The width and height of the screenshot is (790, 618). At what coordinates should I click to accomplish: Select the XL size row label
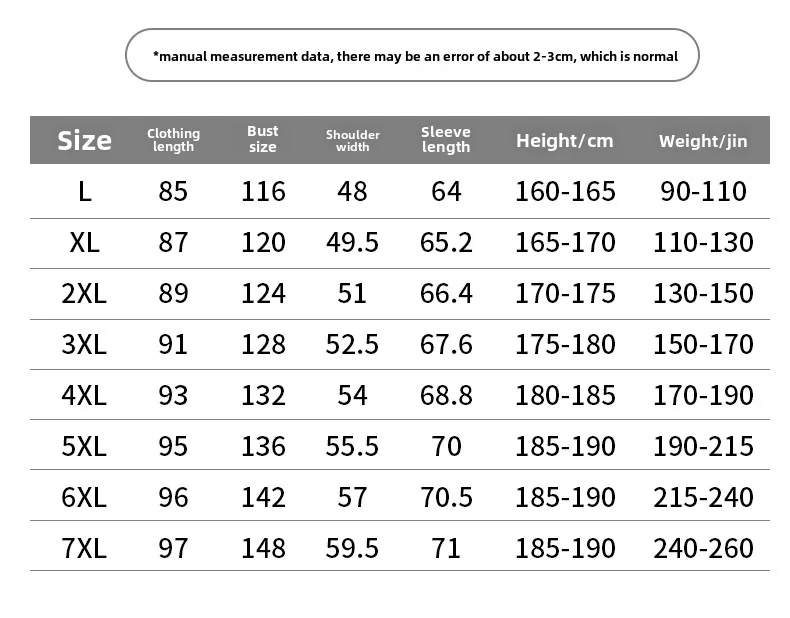coord(85,242)
